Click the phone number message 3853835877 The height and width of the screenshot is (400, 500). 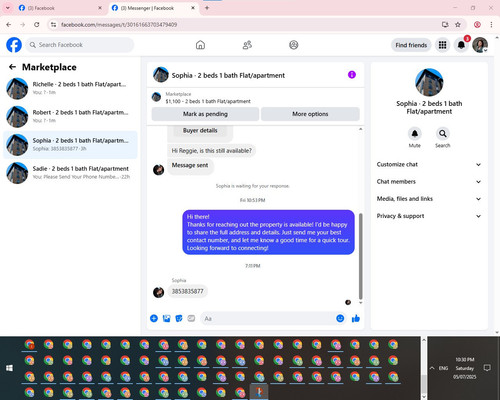click(187, 291)
